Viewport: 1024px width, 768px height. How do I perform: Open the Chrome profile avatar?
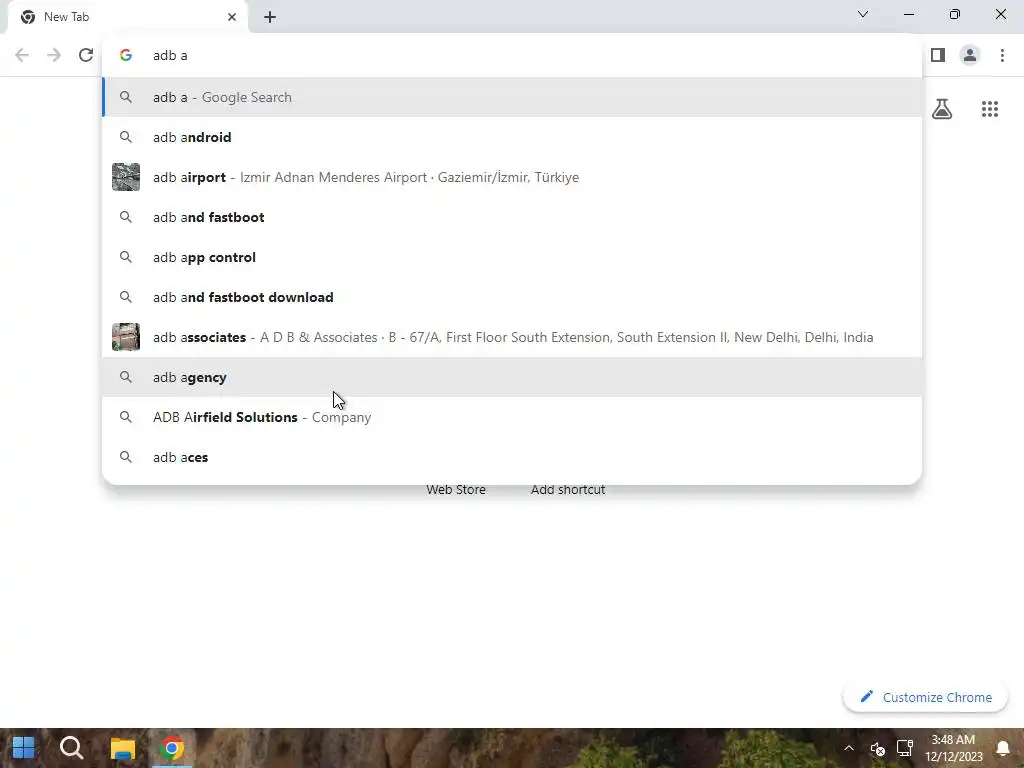[x=970, y=55]
